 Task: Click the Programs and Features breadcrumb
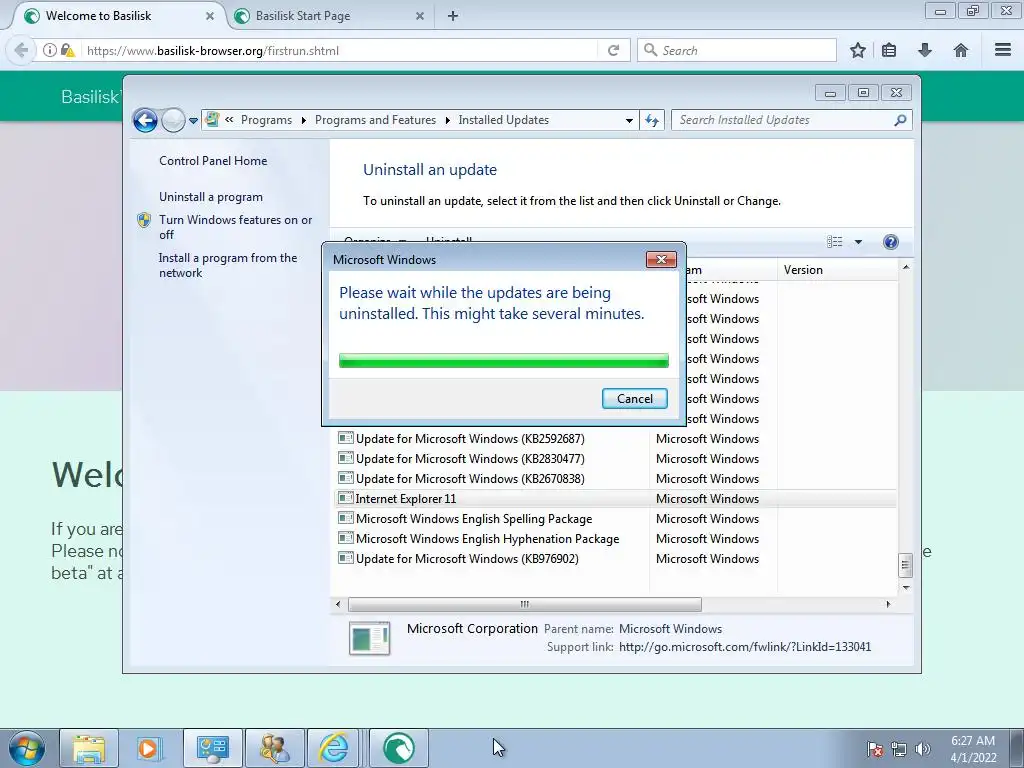click(376, 120)
